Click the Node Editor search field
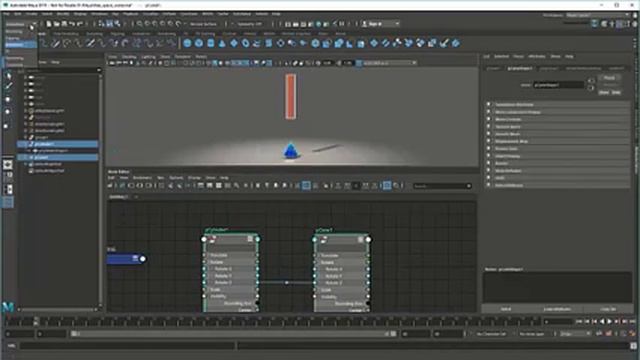 pos(442,186)
